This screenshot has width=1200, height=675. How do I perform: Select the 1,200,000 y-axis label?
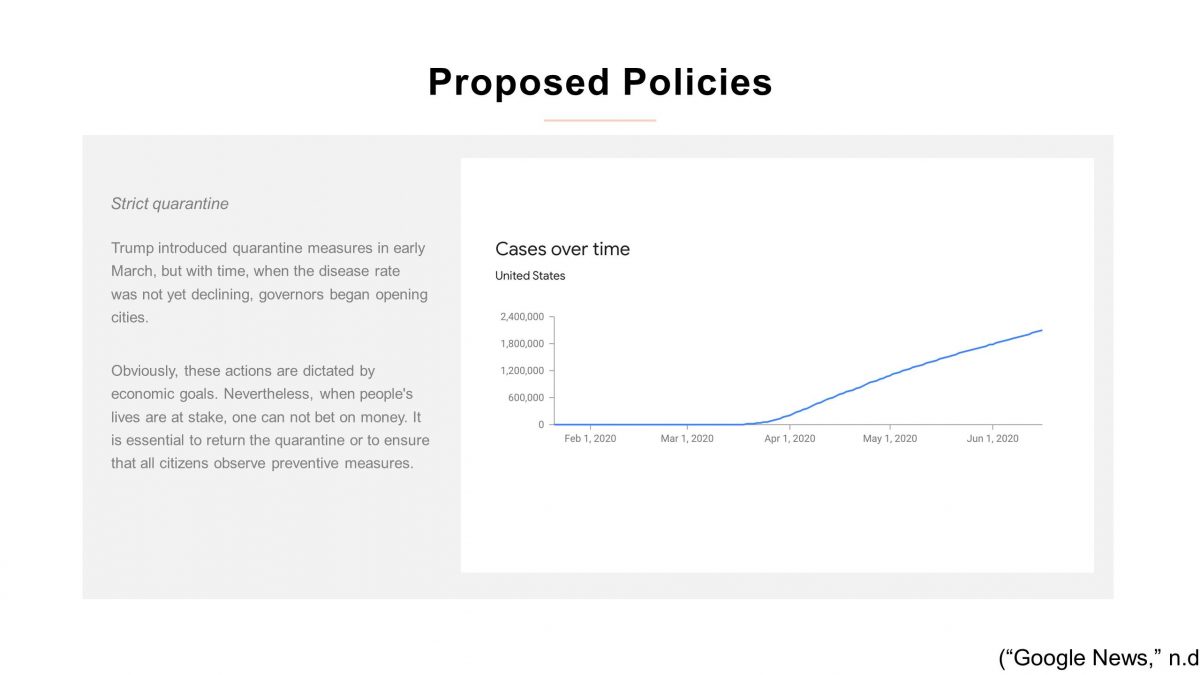pyautogui.click(x=520, y=371)
